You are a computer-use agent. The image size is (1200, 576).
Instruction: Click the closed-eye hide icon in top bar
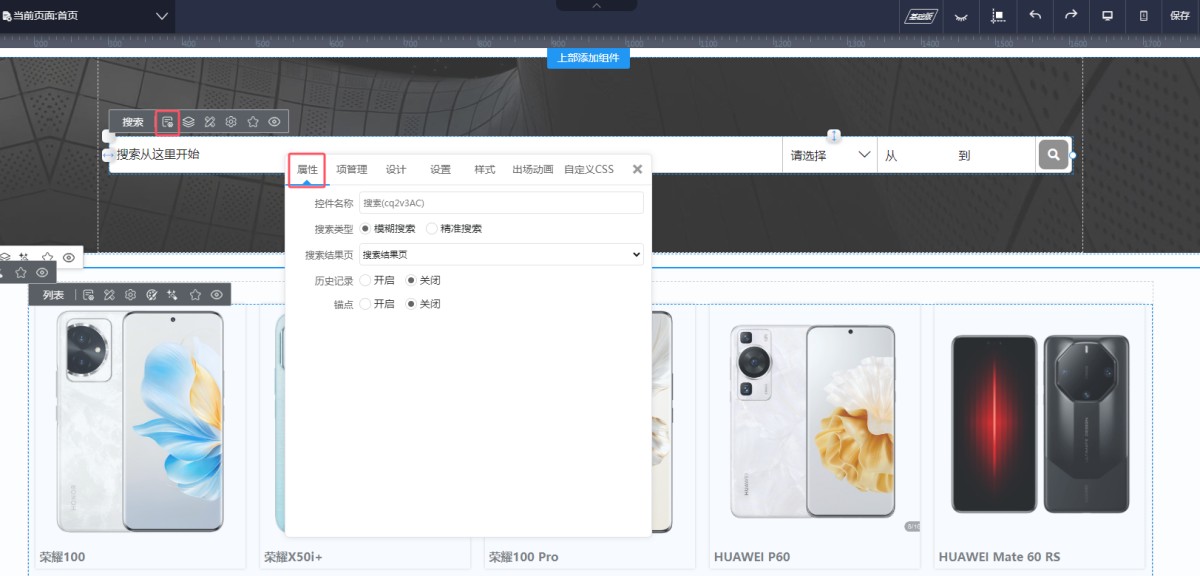(961, 16)
